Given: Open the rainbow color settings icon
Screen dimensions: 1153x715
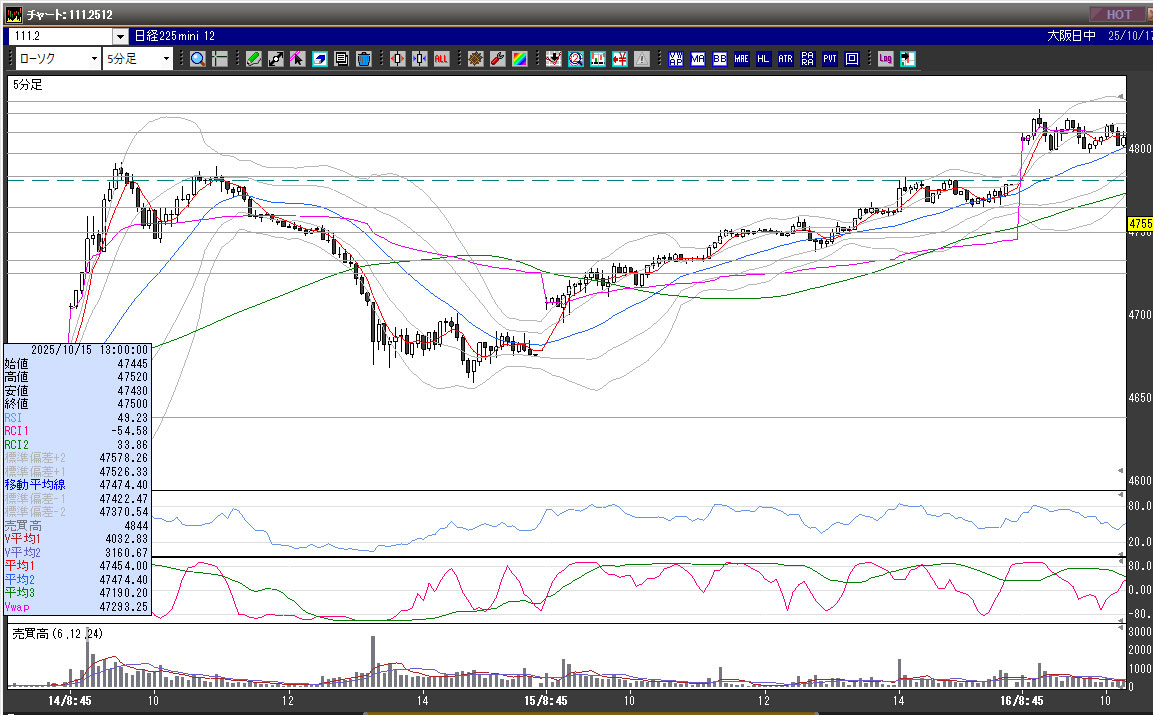Looking at the screenshot, I should [519, 59].
